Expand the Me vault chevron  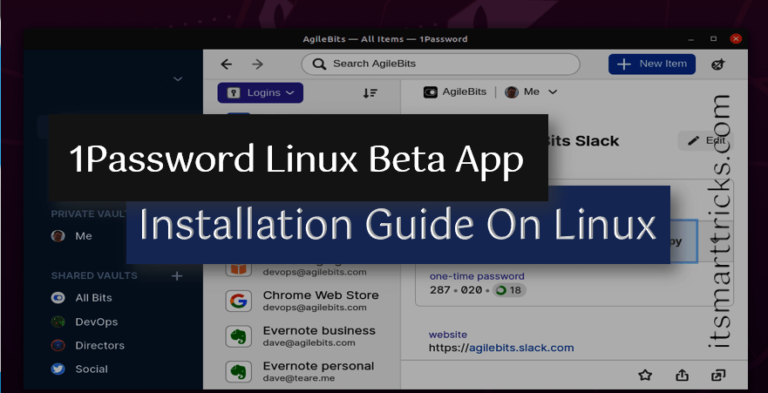(552, 92)
